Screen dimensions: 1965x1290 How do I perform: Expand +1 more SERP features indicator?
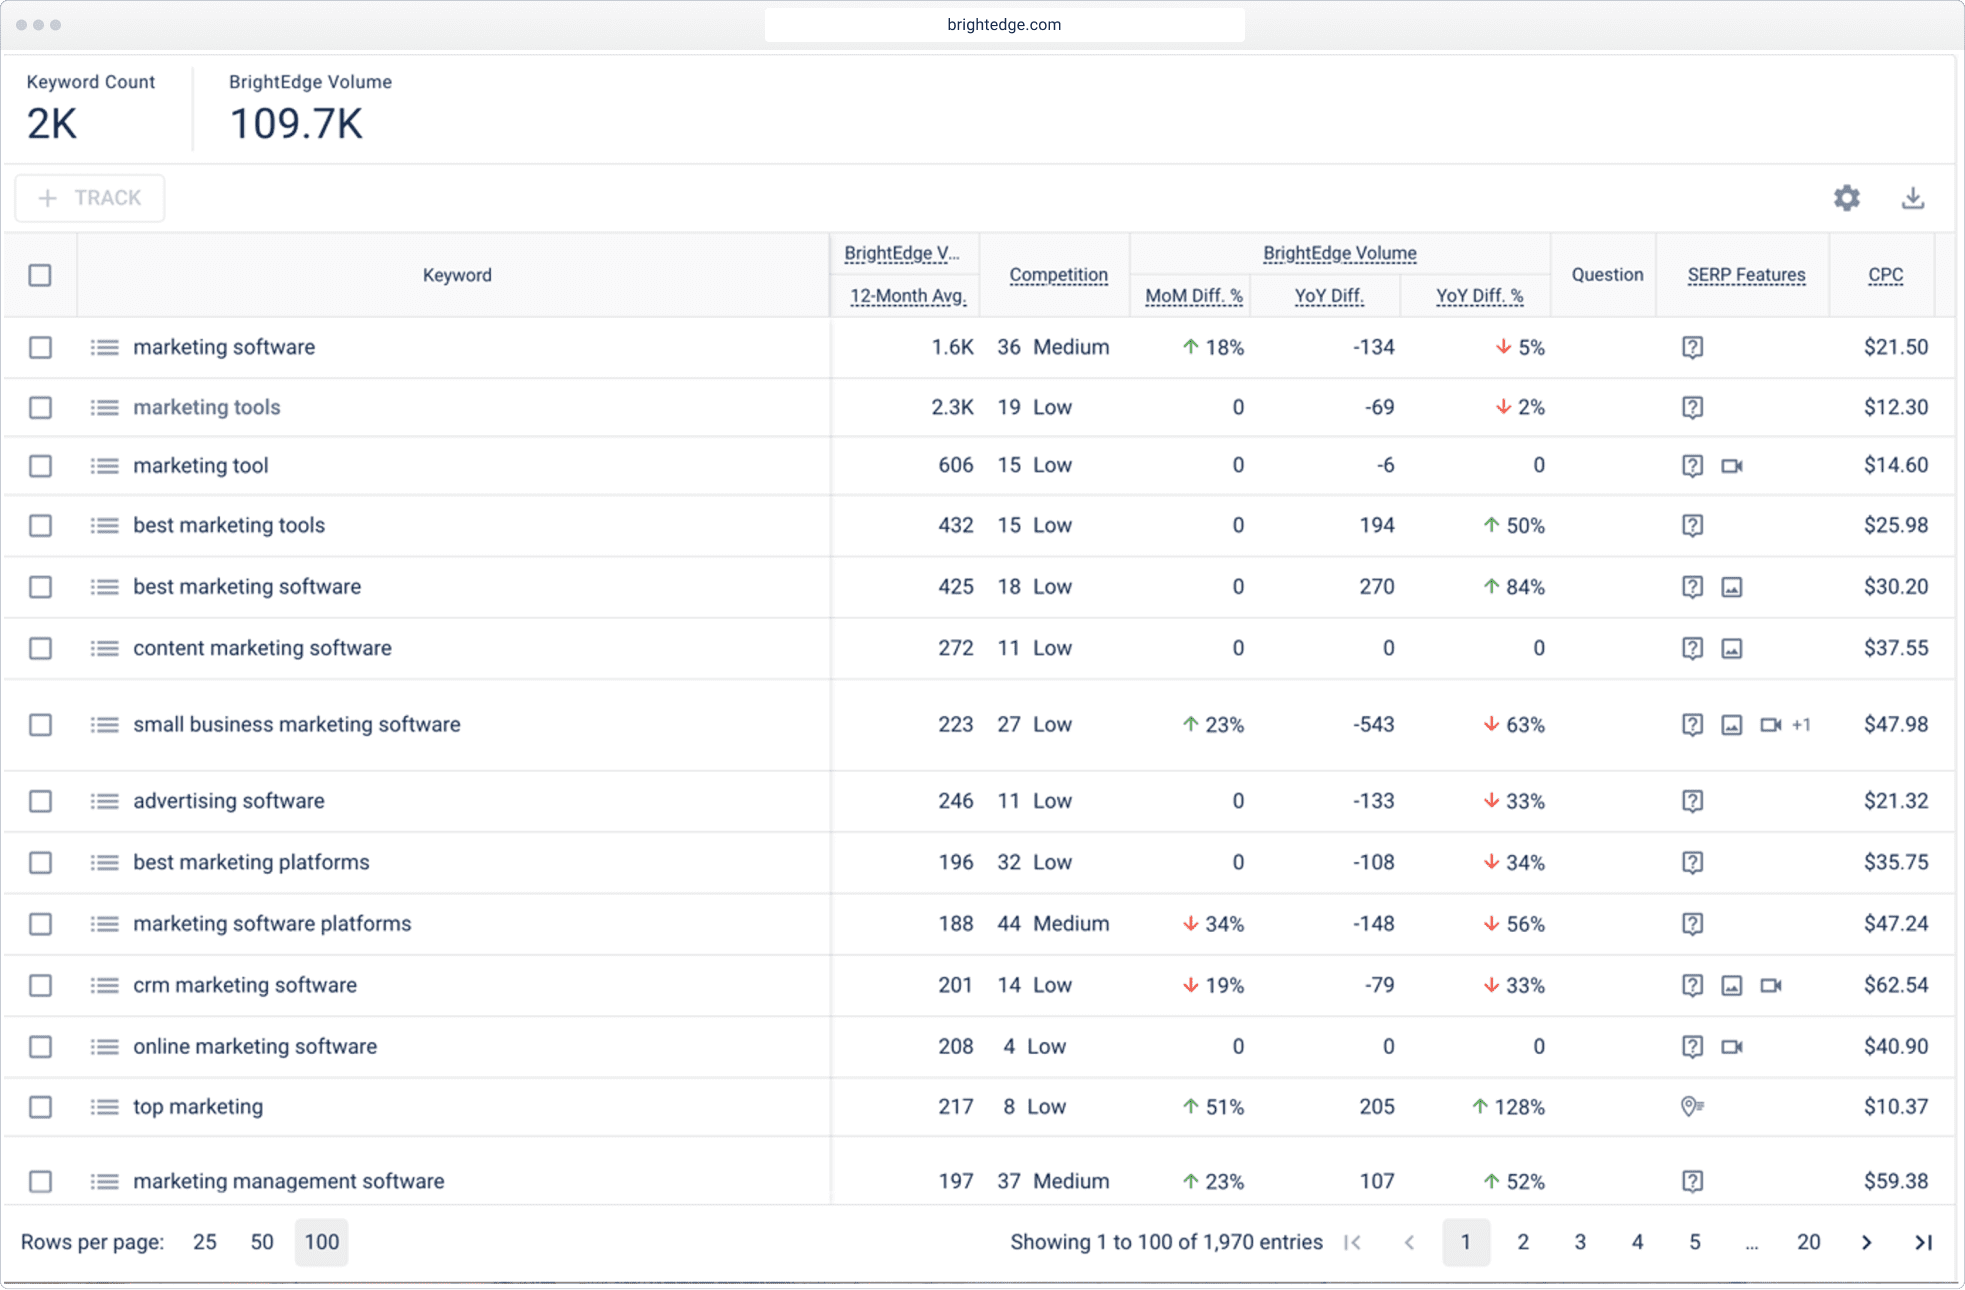[1801, 725]
